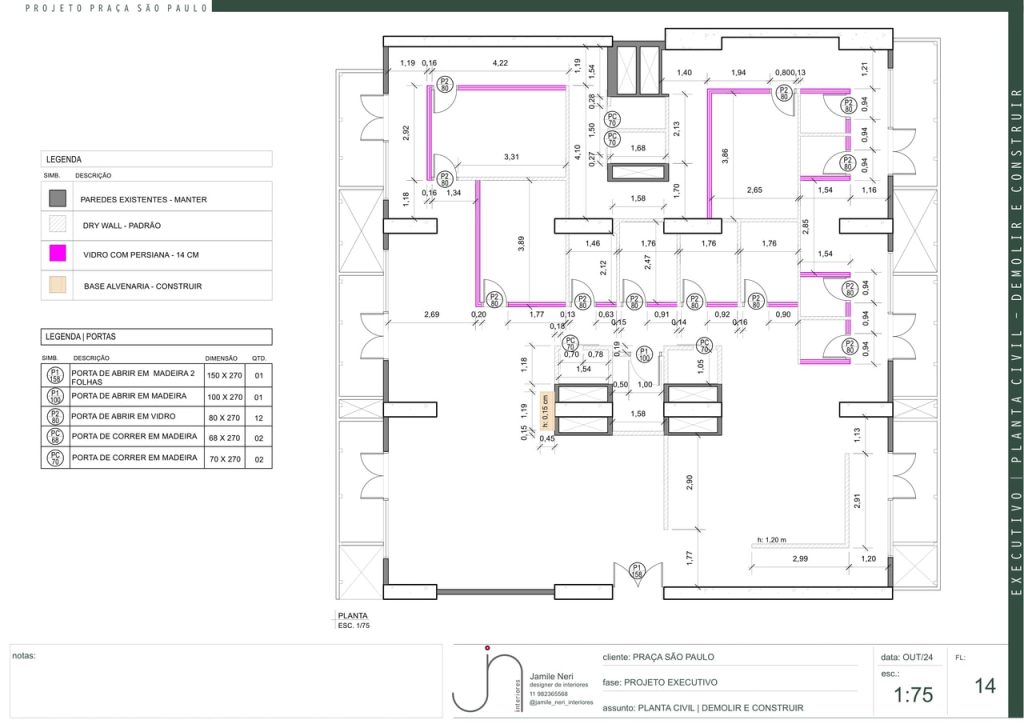This screenshot has width=1024, height=724.
Task: Select the magenta Vidro com Persiana swatch
Action: [58, 256]
